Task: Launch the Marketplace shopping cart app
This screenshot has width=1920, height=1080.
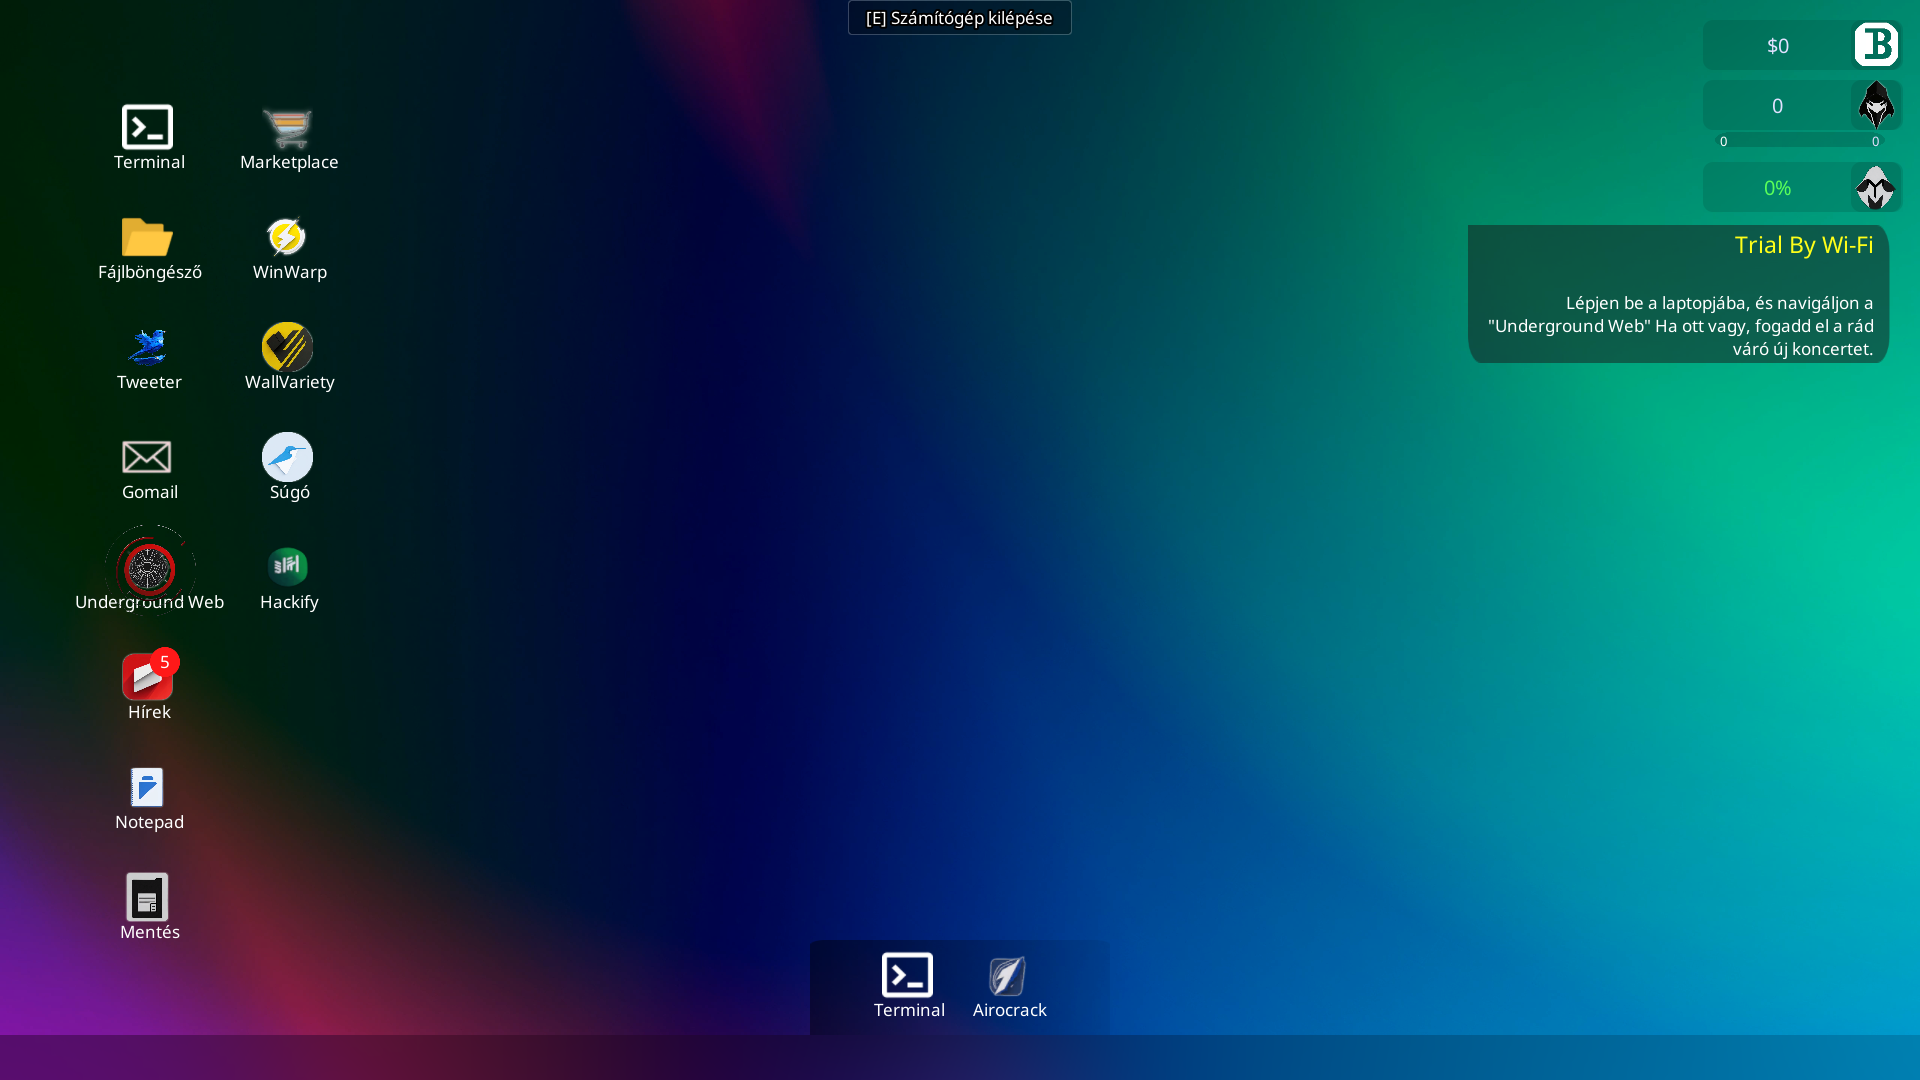Action: tap(288, 128)
